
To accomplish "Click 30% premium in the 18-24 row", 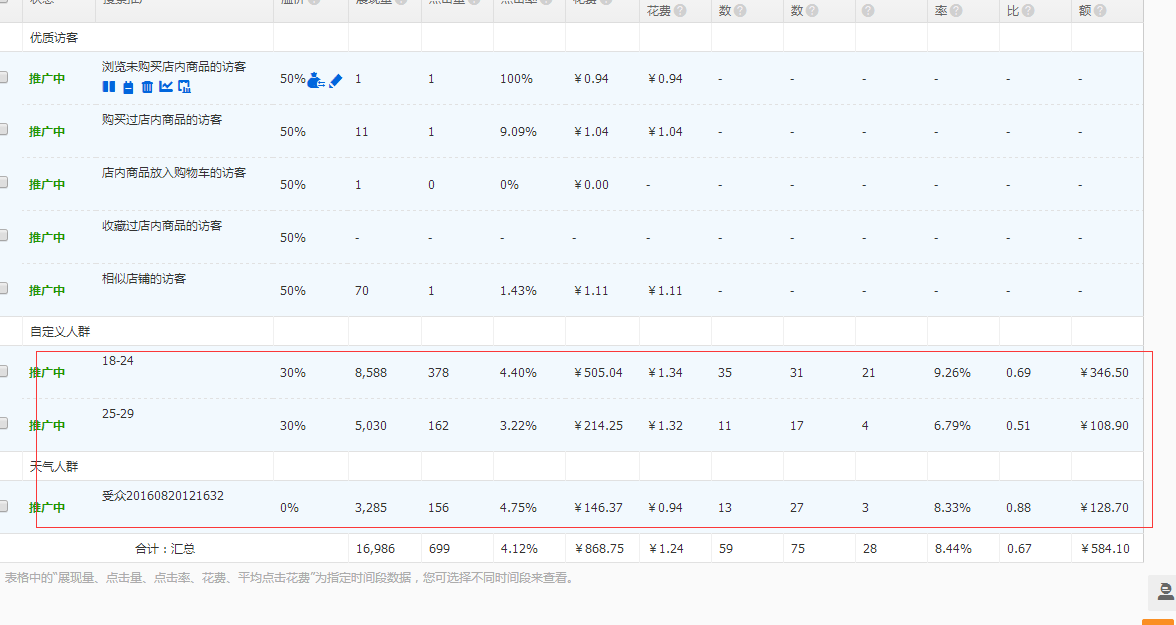I will coord(292,372).
